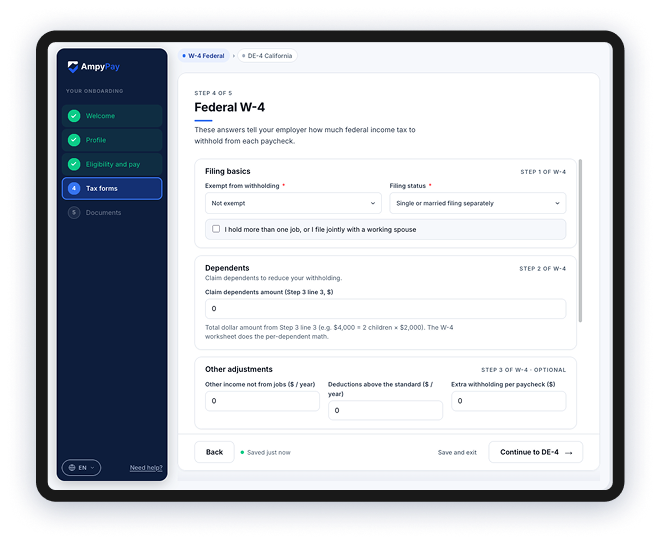Click the green saved status dot
This screenshot has width=661, height=544.
click(x=242, y=452)
